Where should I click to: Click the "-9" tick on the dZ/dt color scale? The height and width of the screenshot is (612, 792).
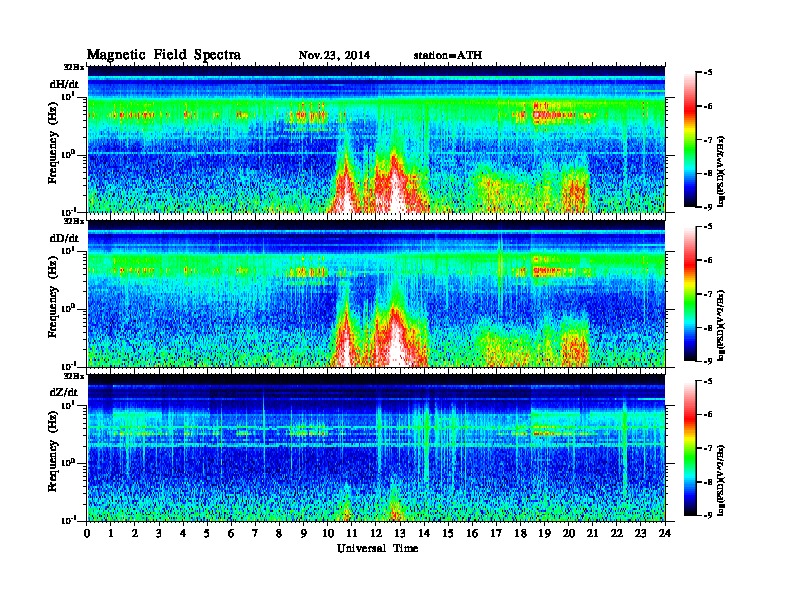[707, 515]
